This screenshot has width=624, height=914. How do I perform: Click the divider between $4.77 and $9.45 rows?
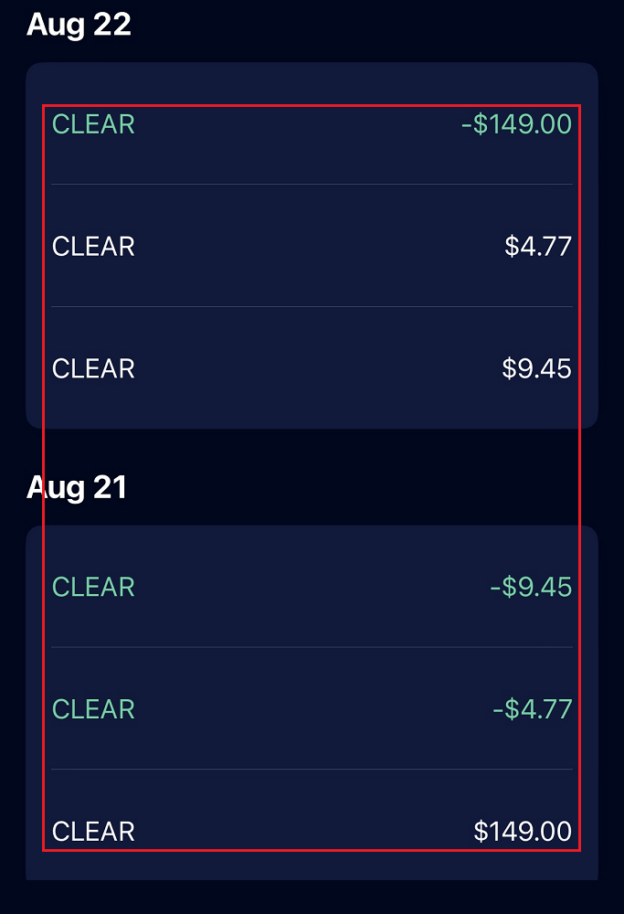[312, 307]
